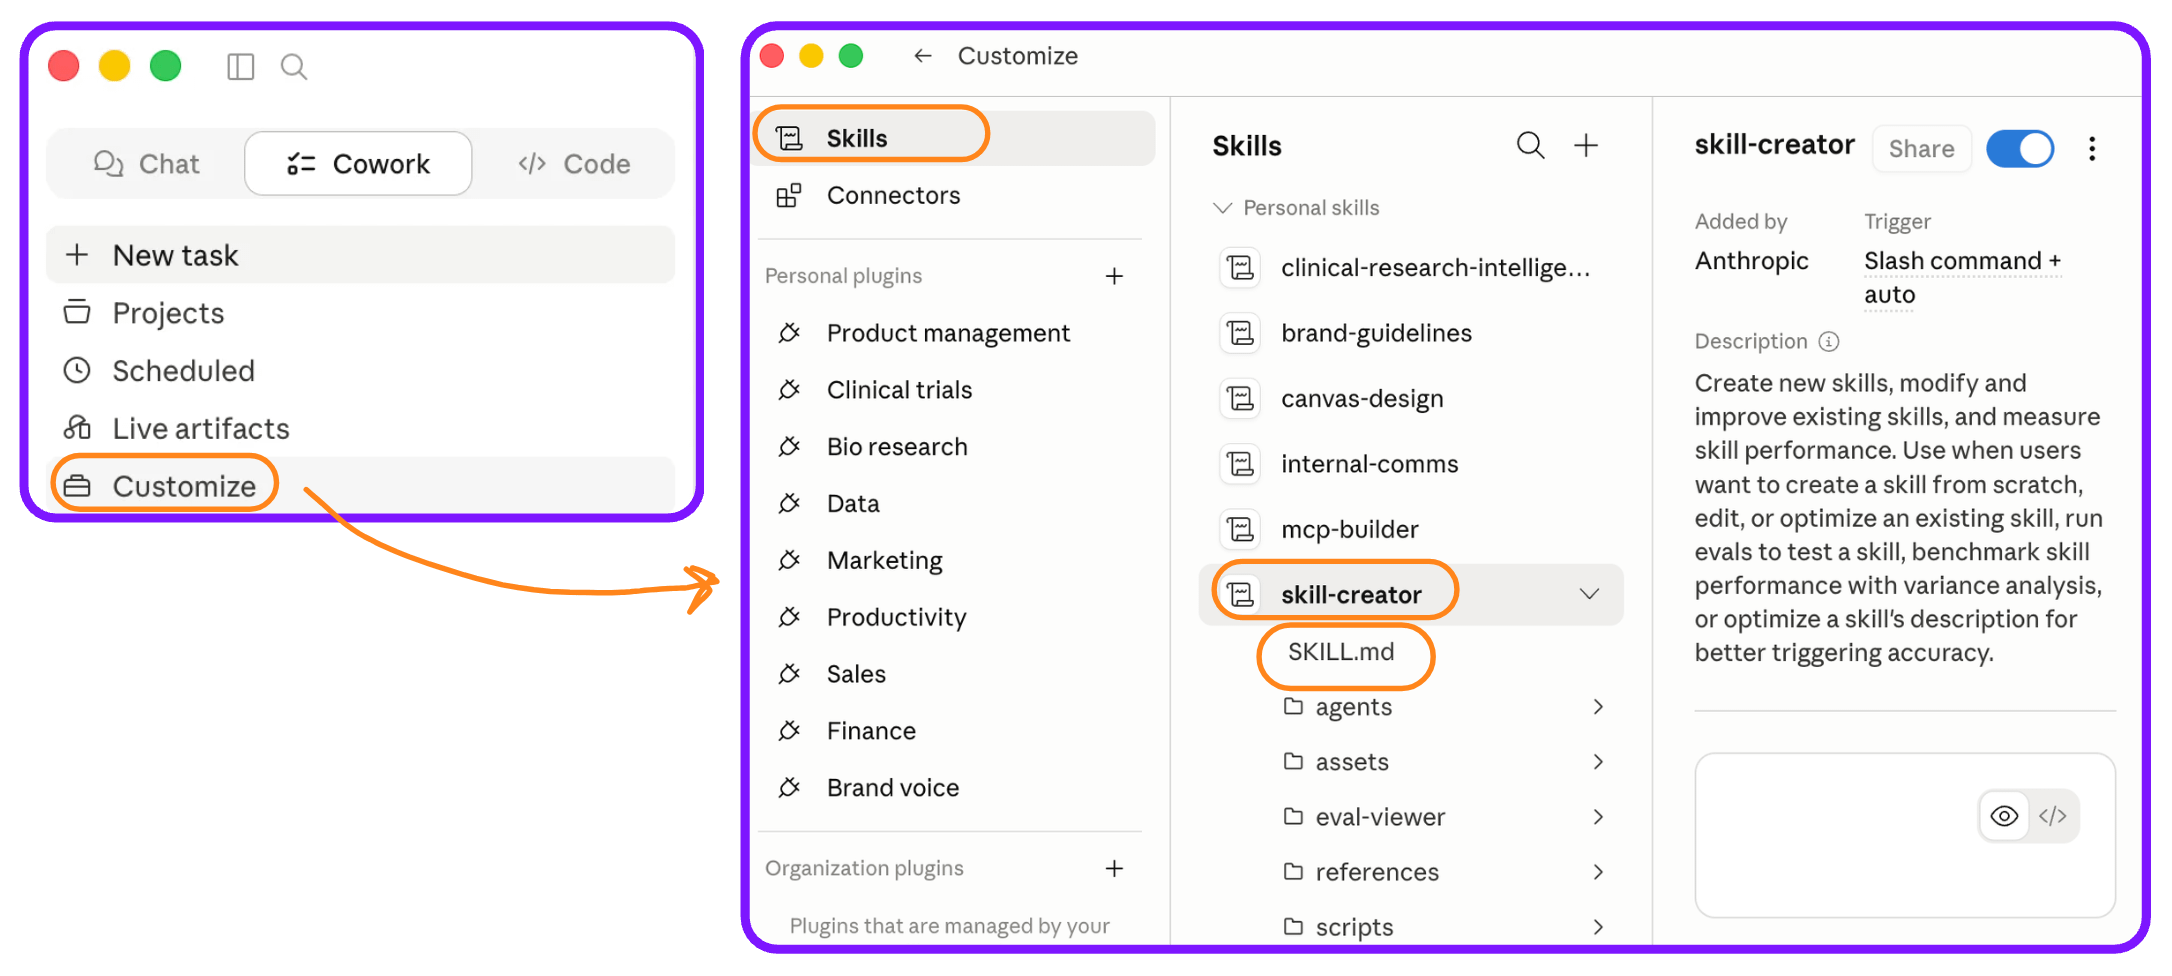Open search in the left window
This screenshot has width=2172, height=976.
pyautogui.click(x=293, y=67)
